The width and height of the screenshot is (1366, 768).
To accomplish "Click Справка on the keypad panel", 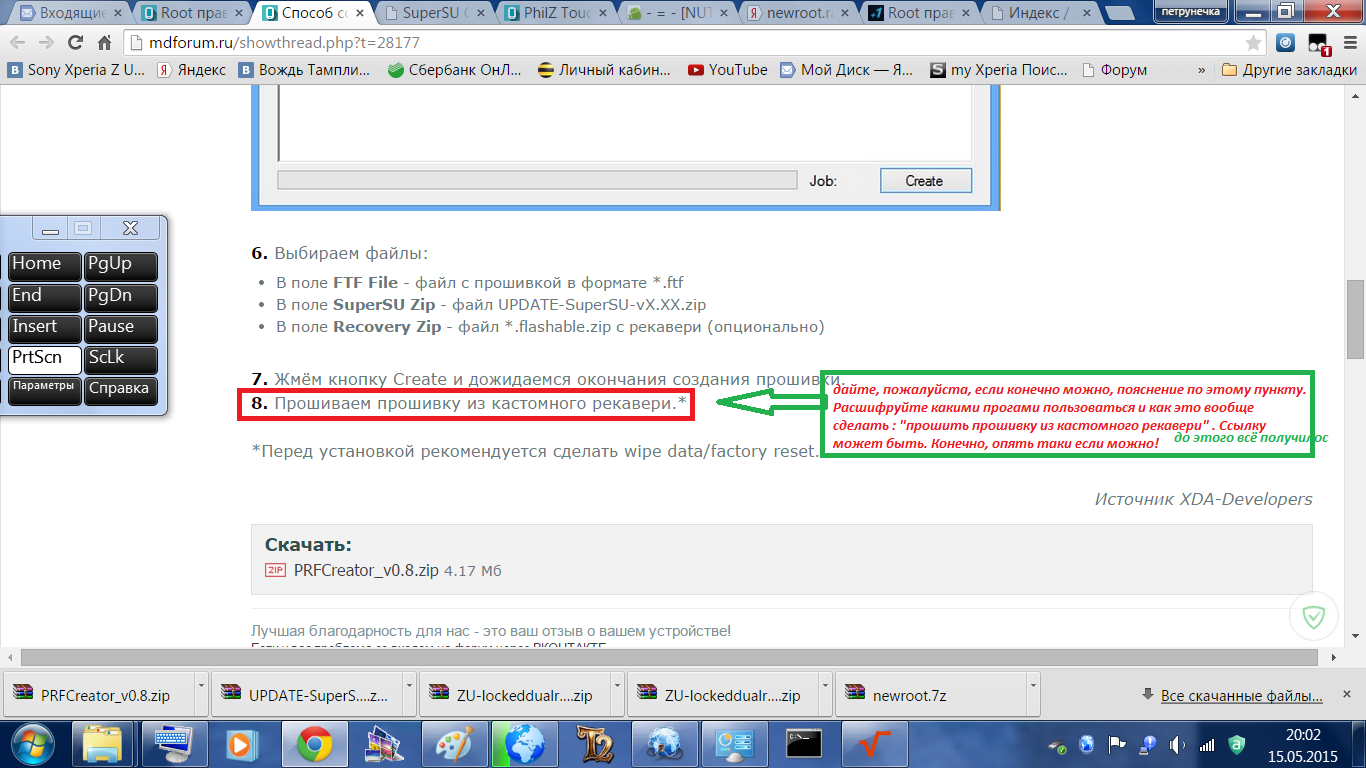I will [120, 390].
